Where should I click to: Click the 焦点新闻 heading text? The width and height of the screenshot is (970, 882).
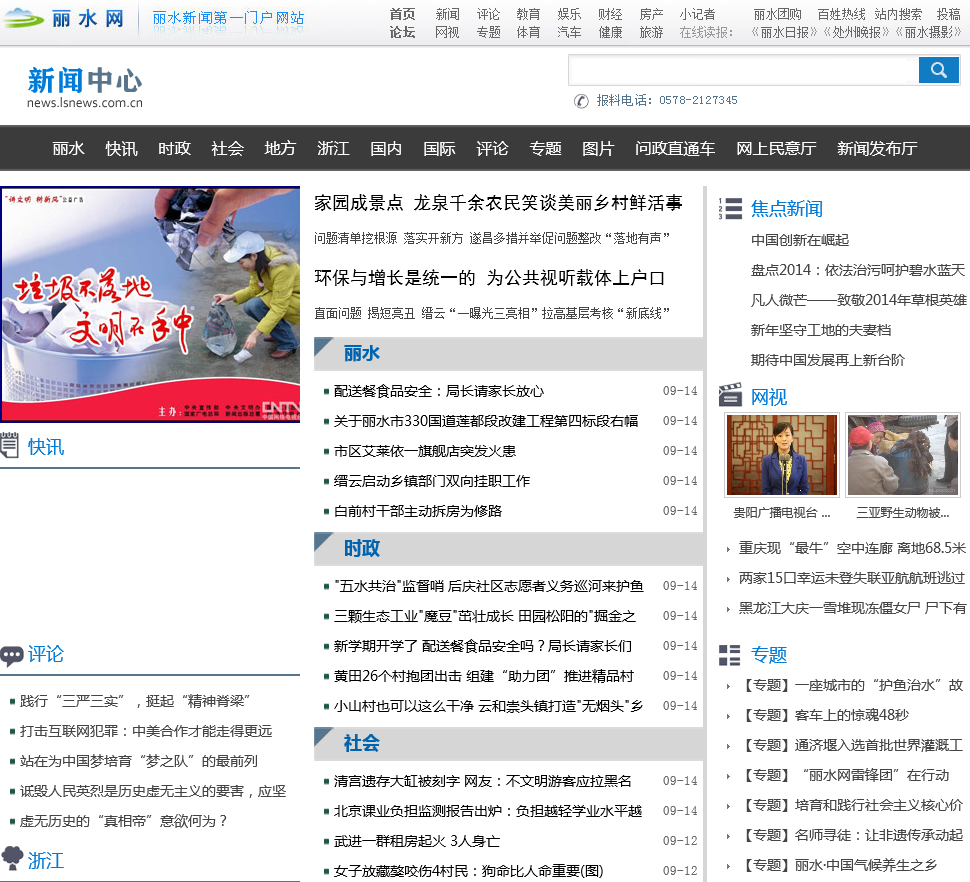pyautogui.click(x=787, y=208)
